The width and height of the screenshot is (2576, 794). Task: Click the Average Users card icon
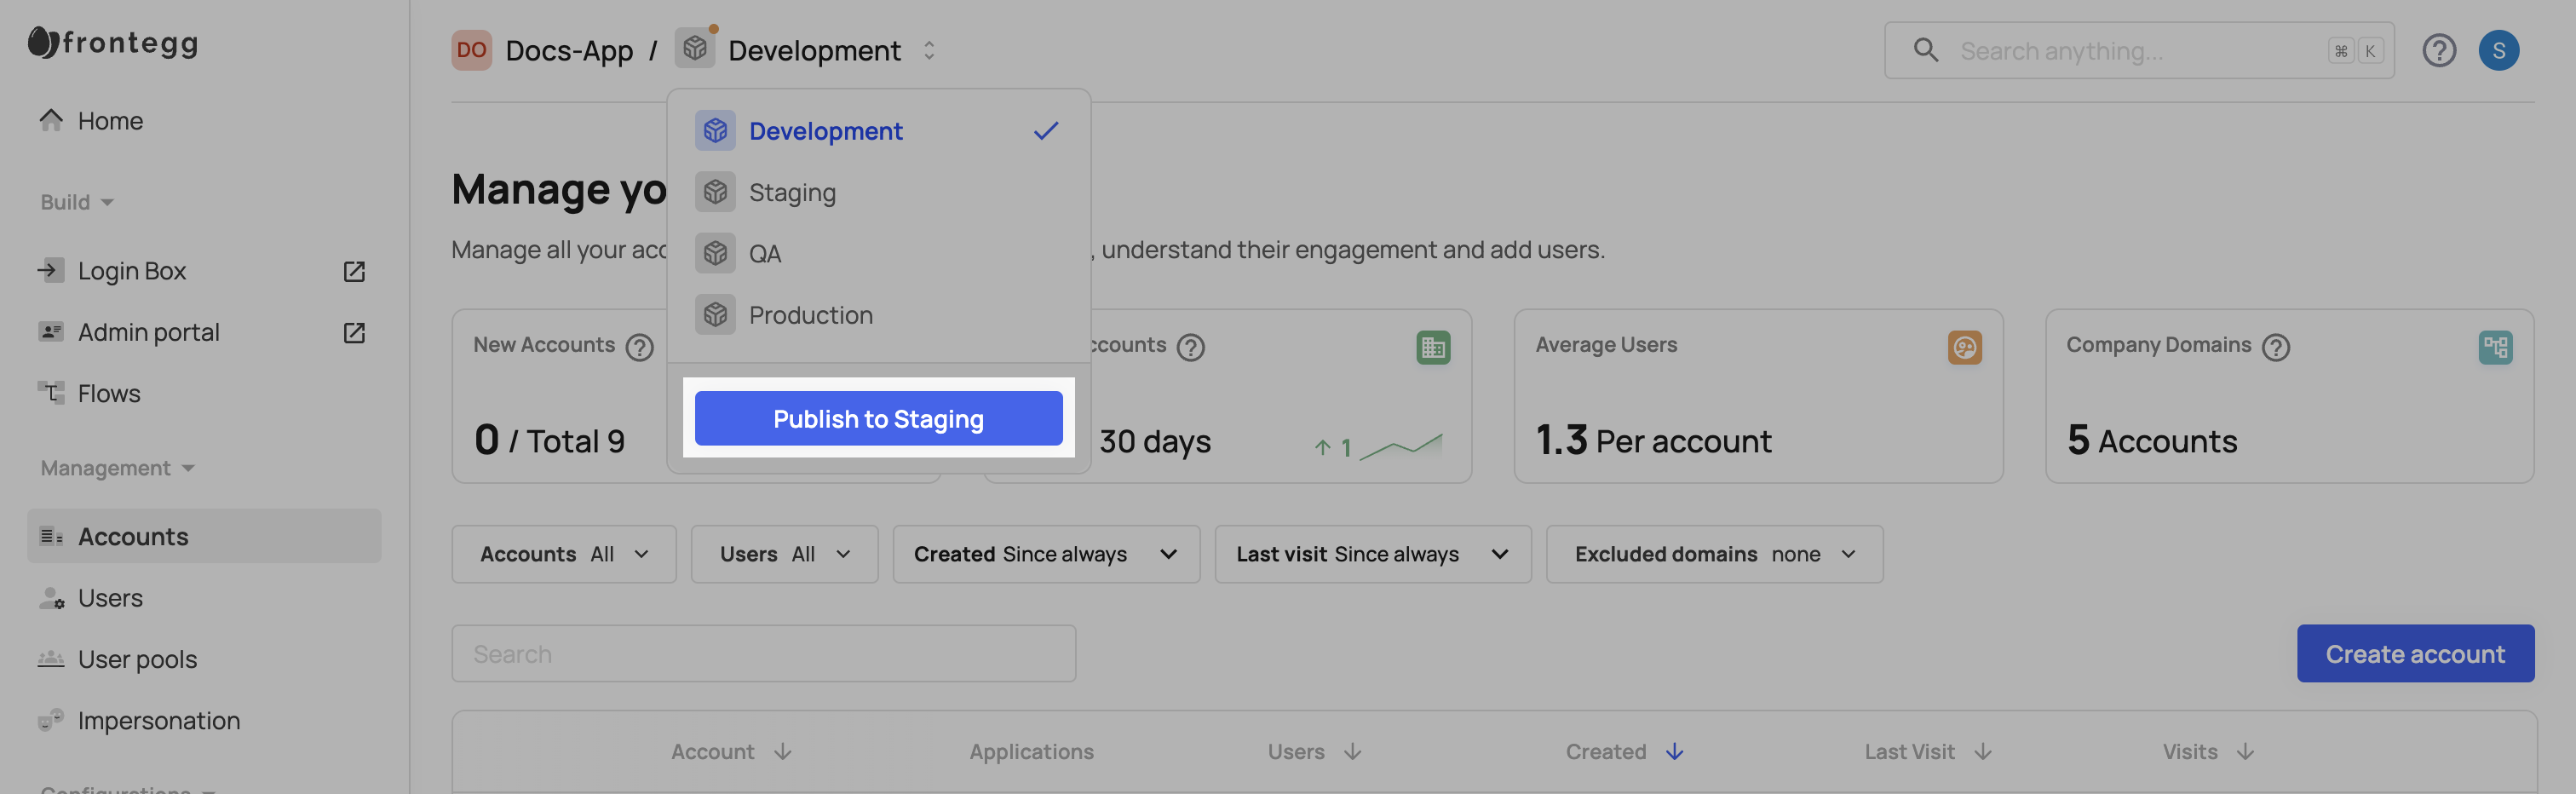point(1964,347)
